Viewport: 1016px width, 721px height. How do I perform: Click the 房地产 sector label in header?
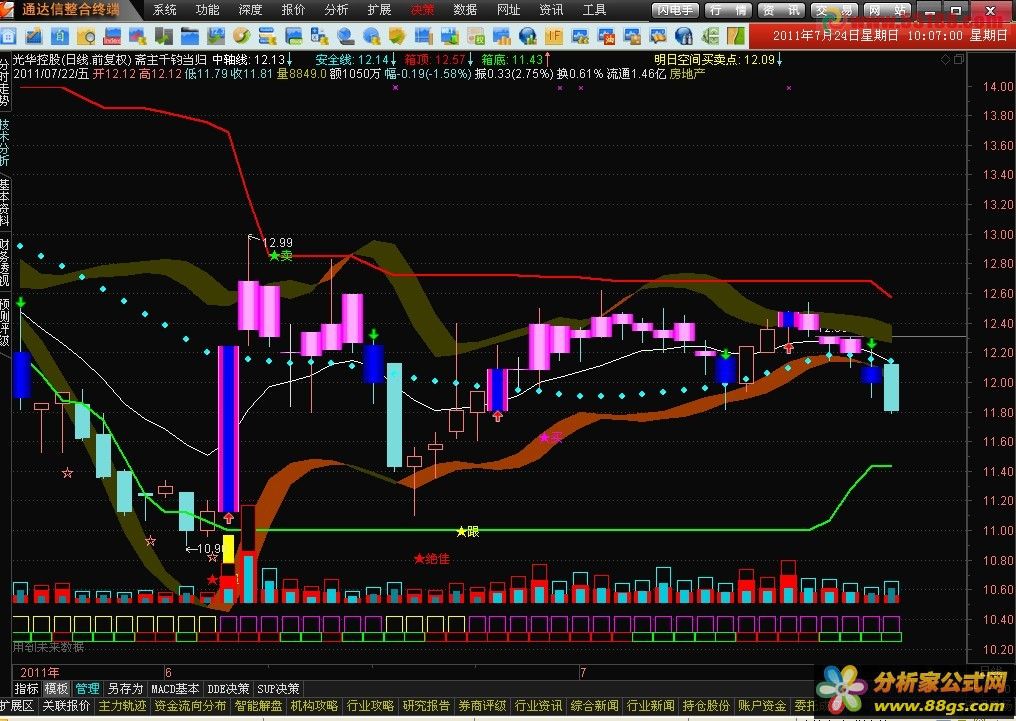687,74
